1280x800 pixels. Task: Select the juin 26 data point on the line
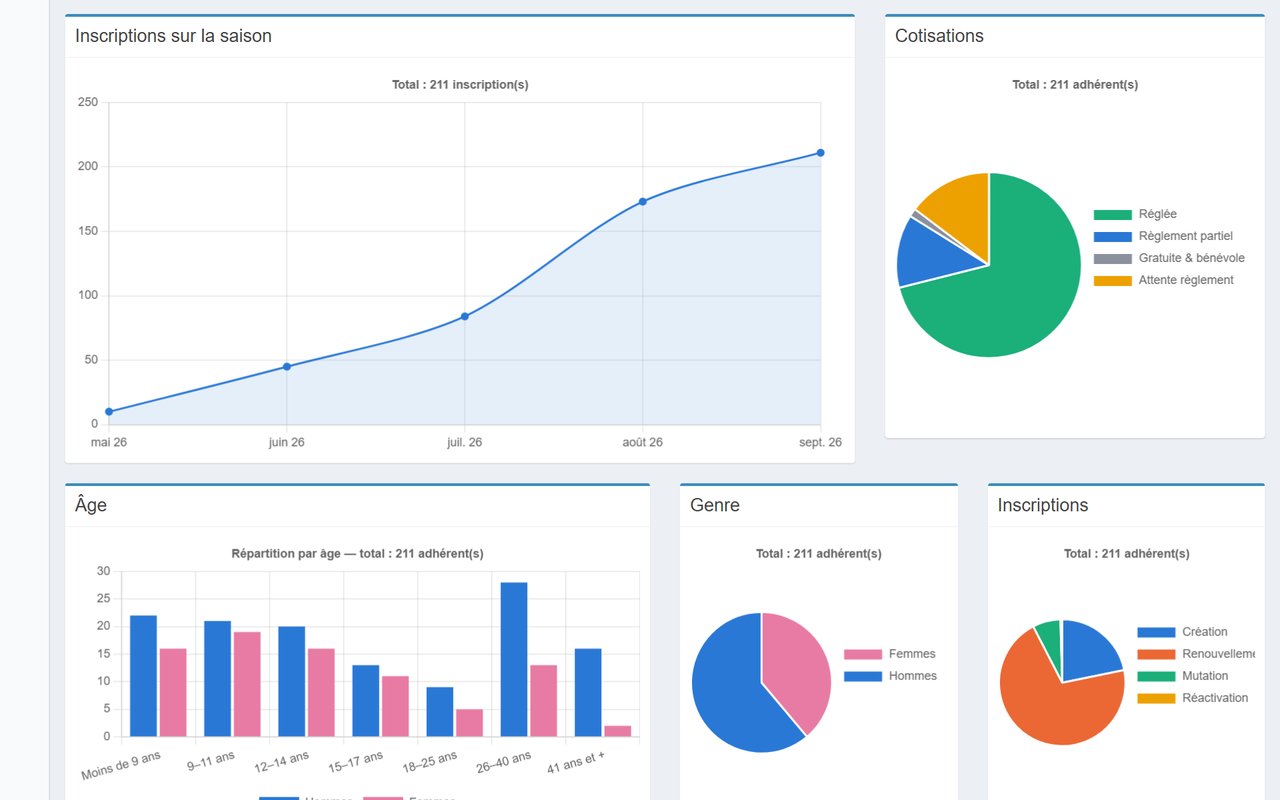coord(287,366)
